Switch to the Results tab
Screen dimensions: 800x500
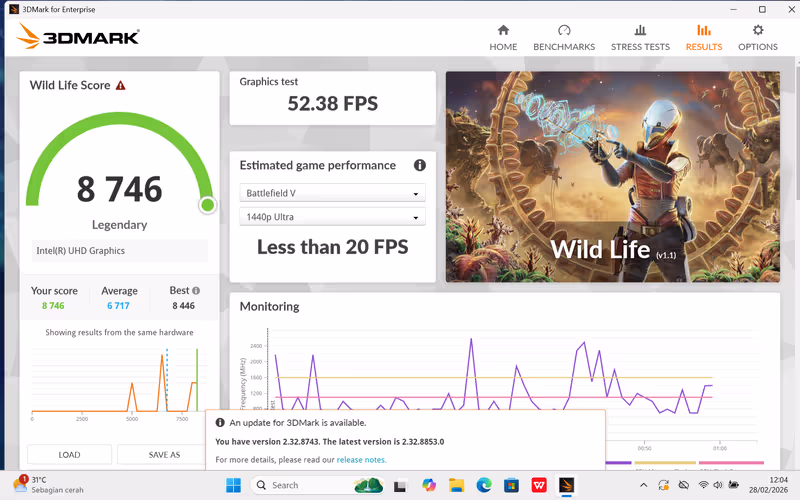tap(703, 38)
